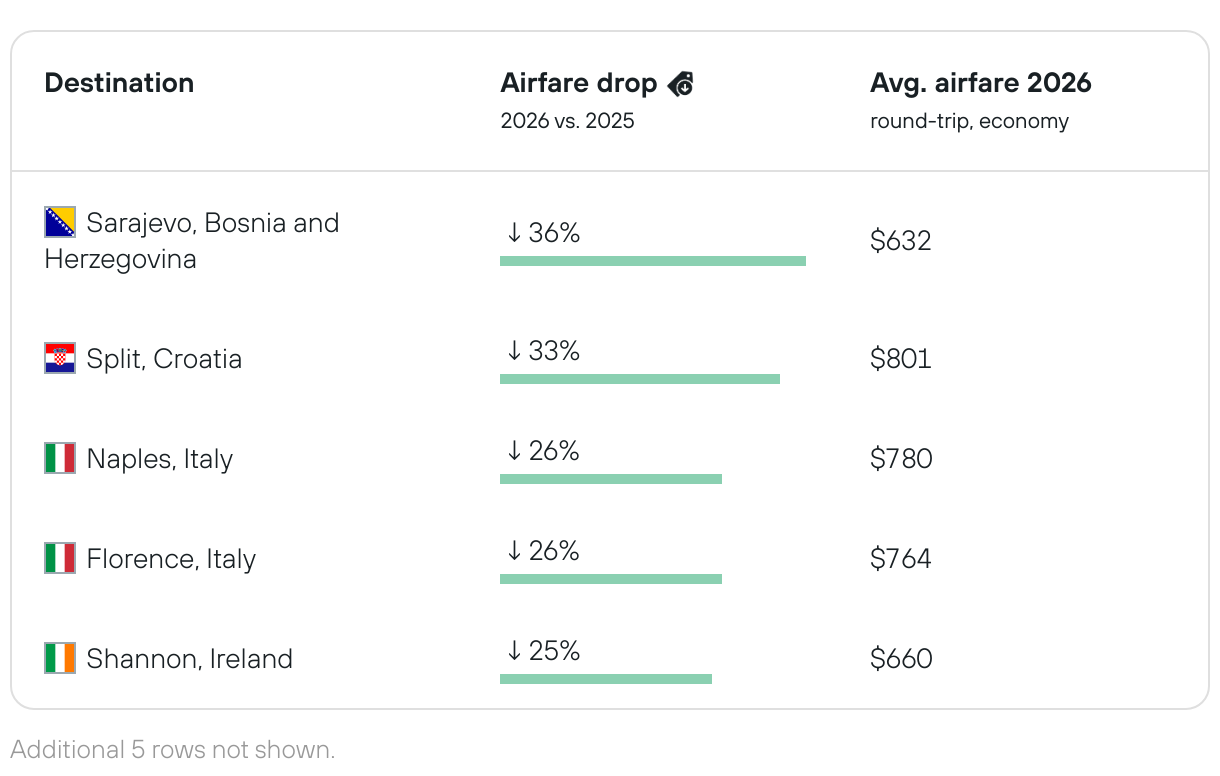This screenshot has width=1220, height=776.
Task: Click the Bosnia and Herzegovina flag icon
Action: (60, 222)
